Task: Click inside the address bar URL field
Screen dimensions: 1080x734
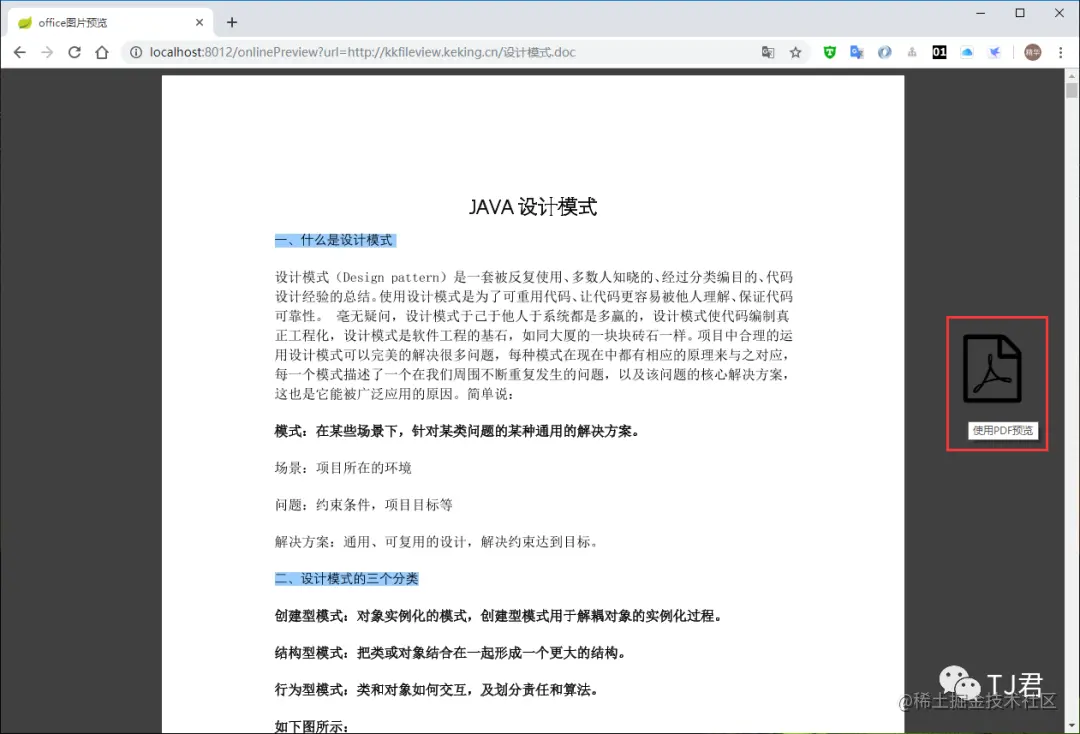Action: pos(400,52)
